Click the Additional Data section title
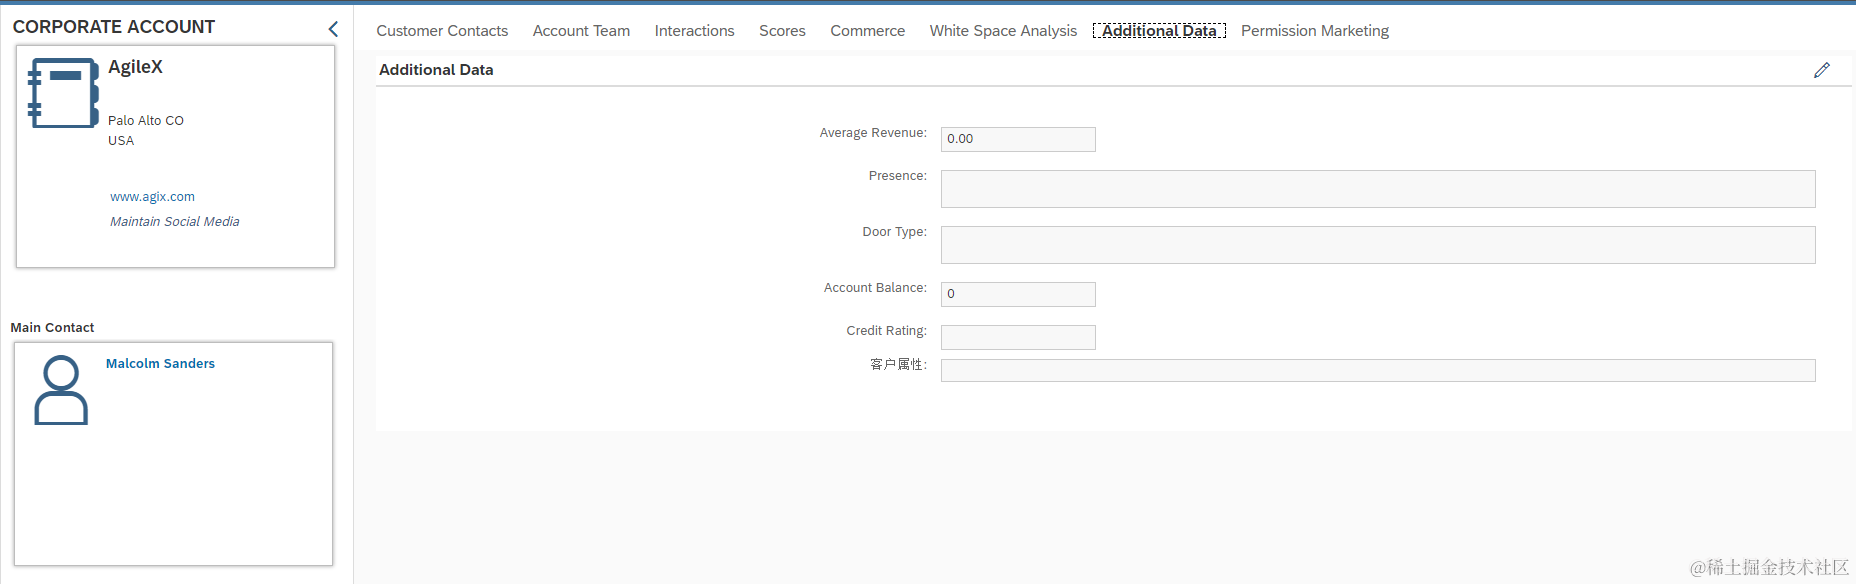1856x584 pixels. click(x=436, y=70)
